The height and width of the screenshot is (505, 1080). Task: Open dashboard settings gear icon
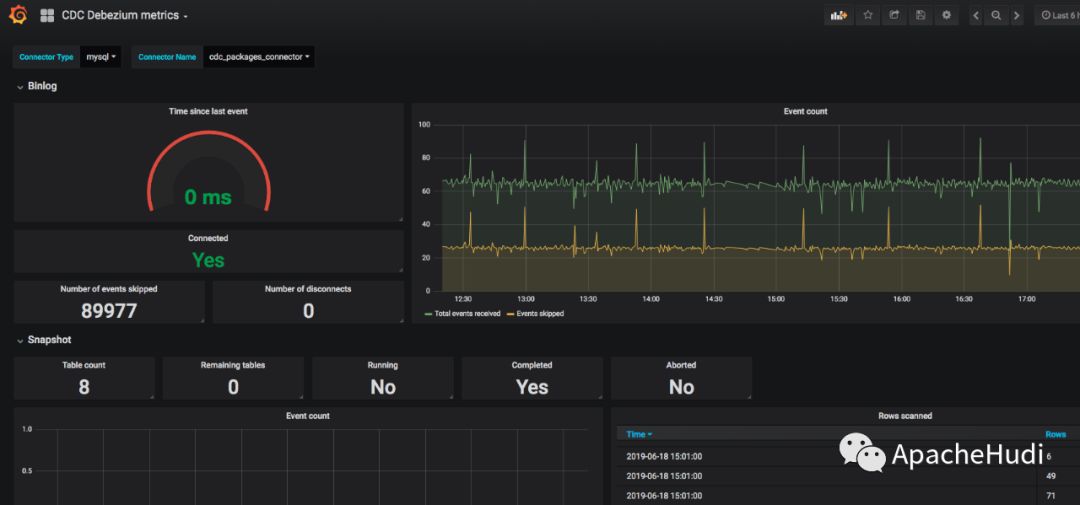click(x=946, y=15)
